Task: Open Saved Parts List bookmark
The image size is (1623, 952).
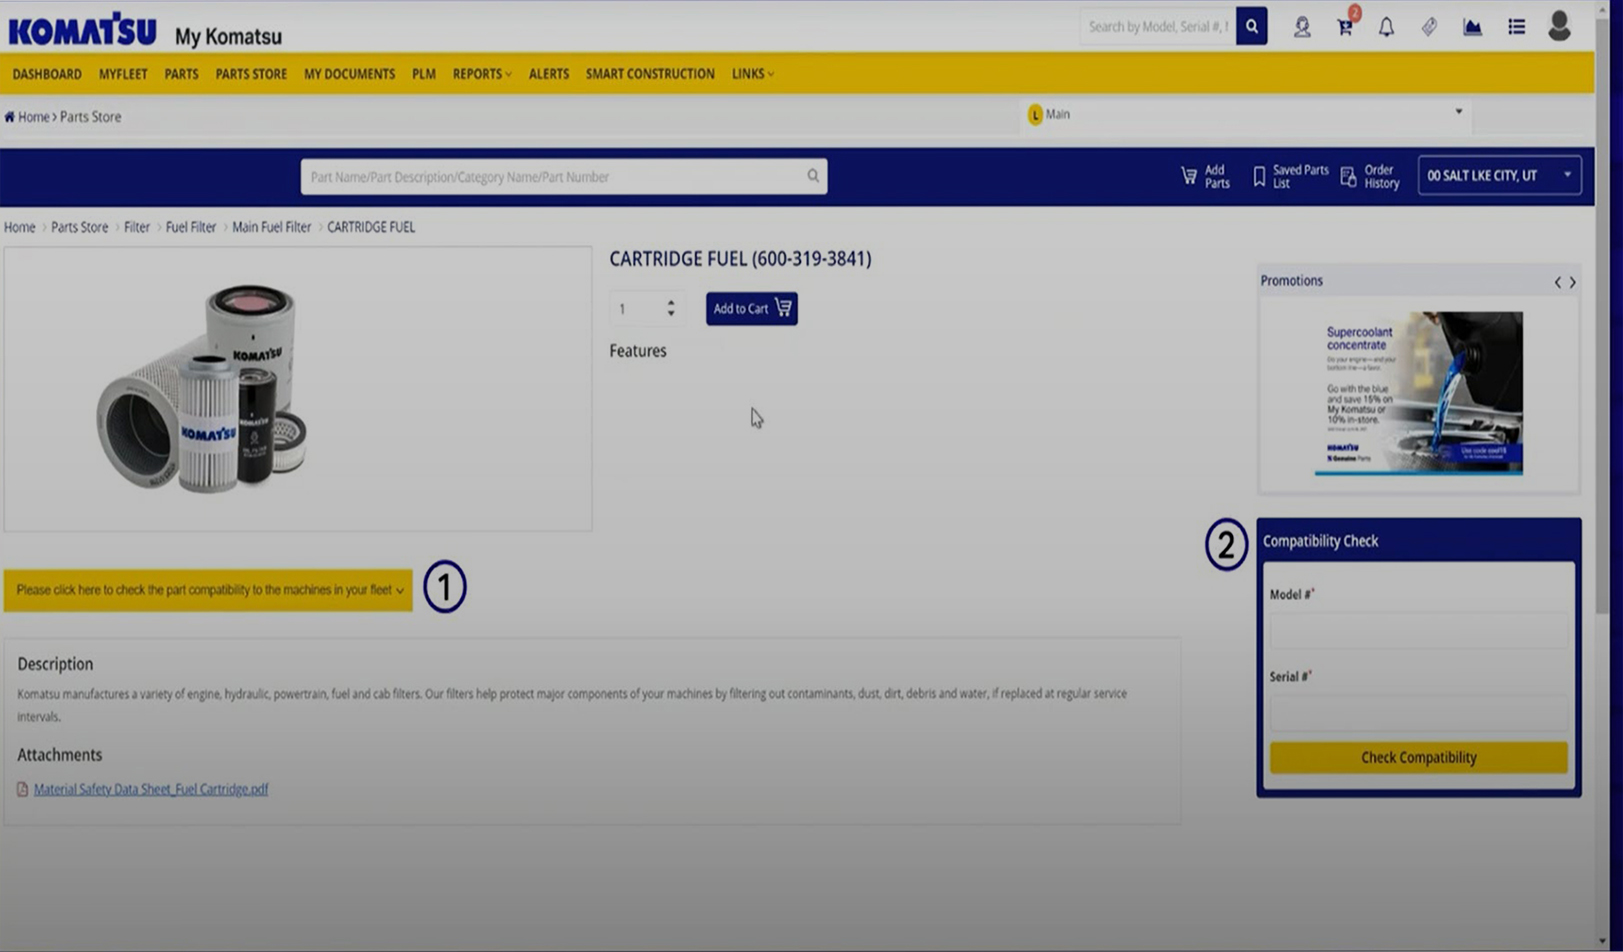Action: pyautogui.click(x=1259, y=177)
